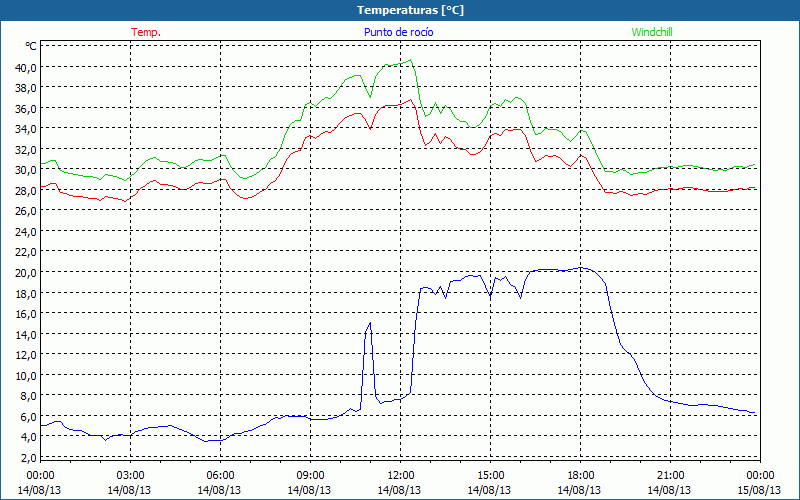Click the blue dew point spike before 12:00
Image resolution: width=800 pixels, height=500 pixels.
(x=370, y=323)
